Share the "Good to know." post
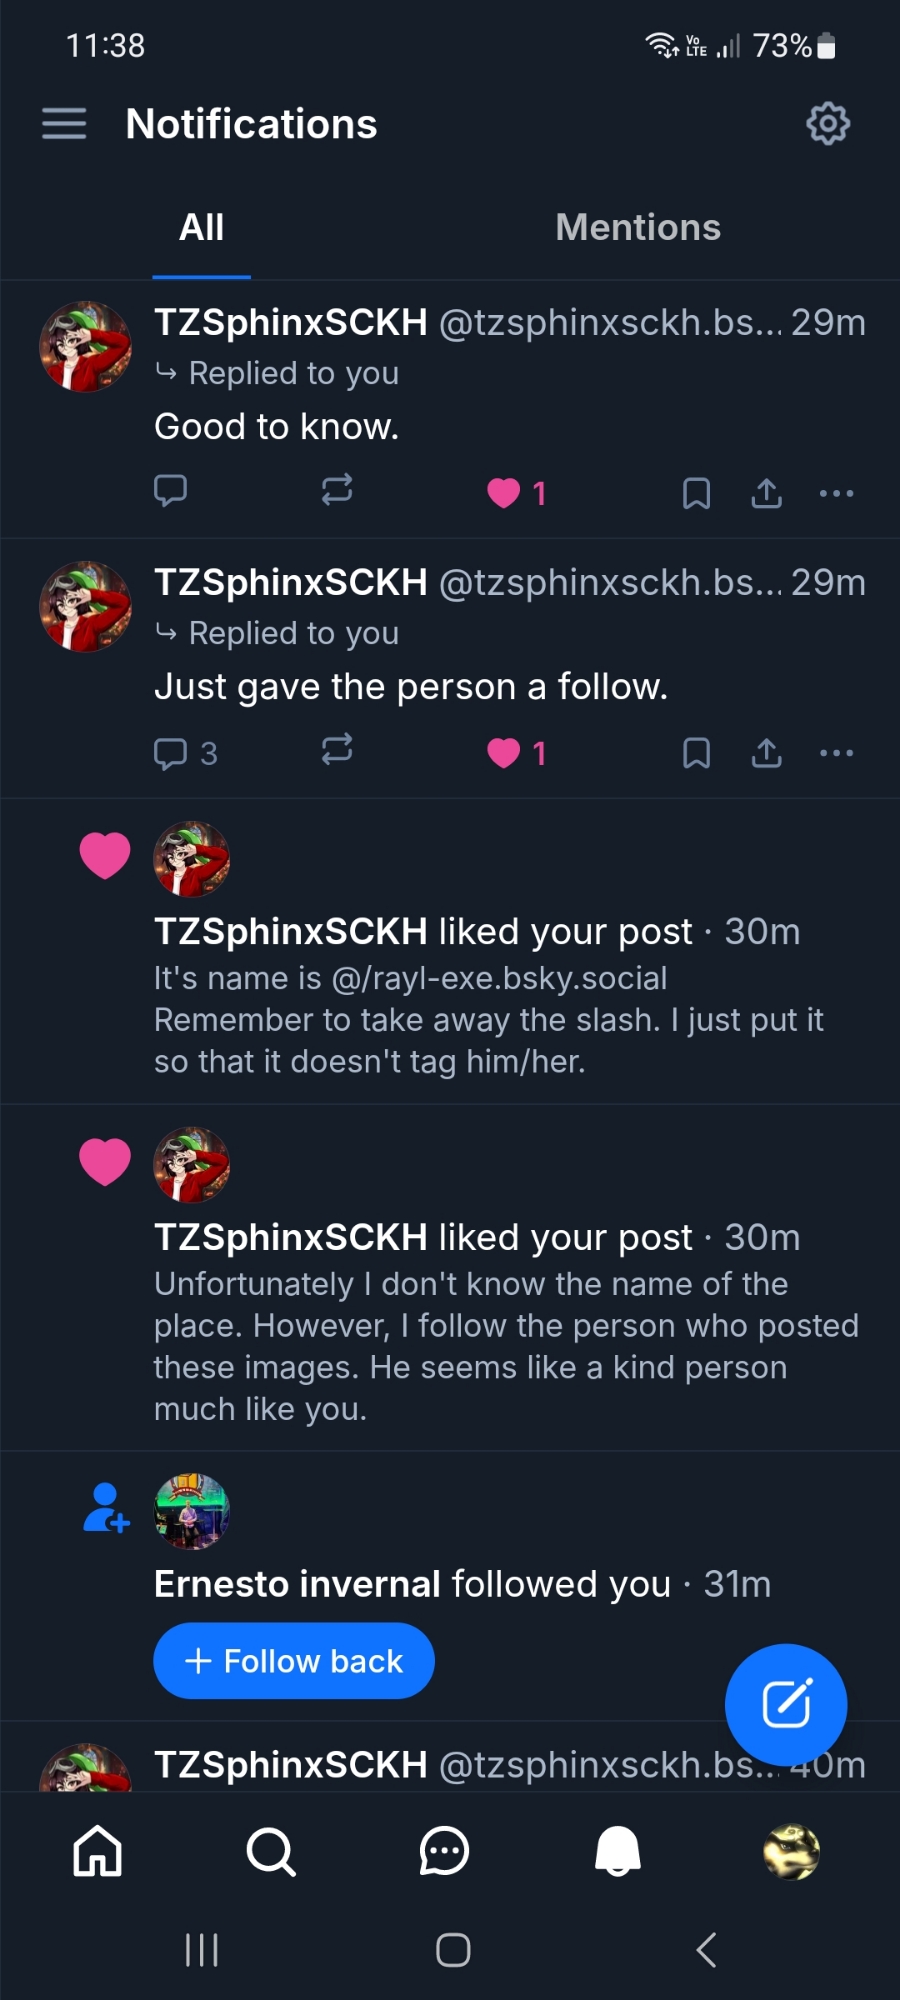900x2000 pixels. pos(767,493)
